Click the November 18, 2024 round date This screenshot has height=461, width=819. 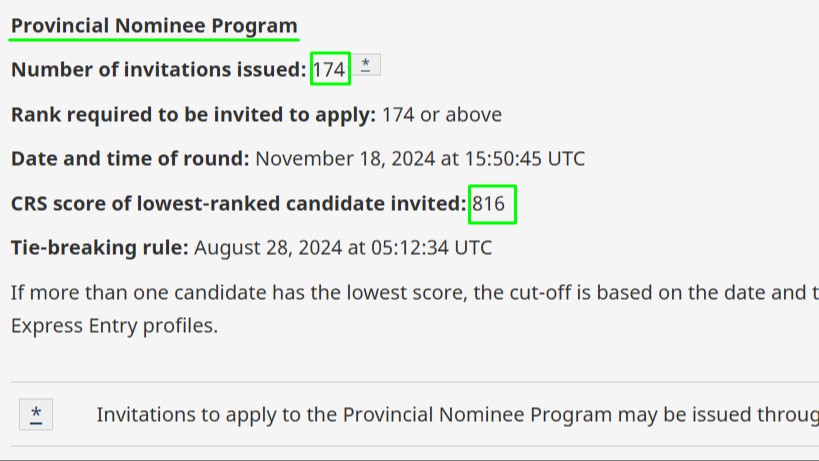pos(343,159)
